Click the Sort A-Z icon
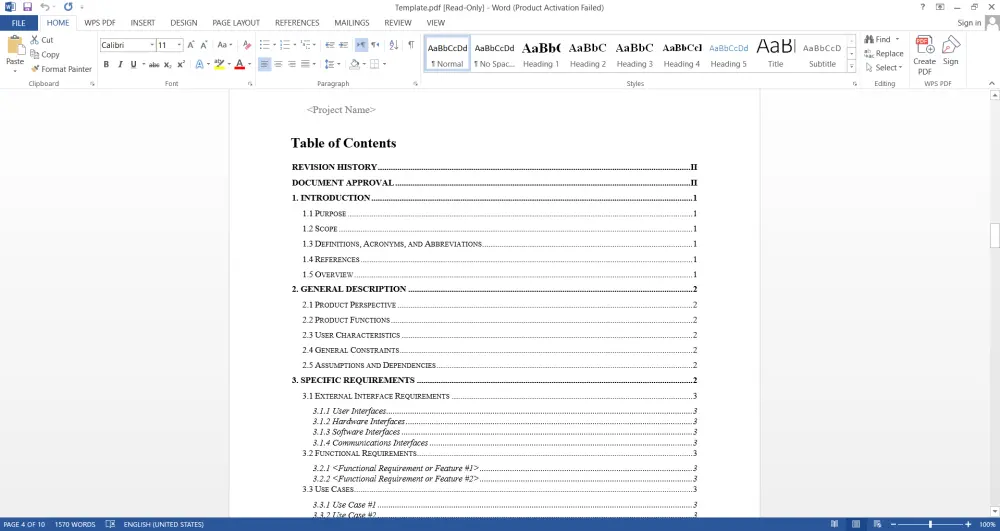The image size is (1000, 531). (x=393, y=45)
